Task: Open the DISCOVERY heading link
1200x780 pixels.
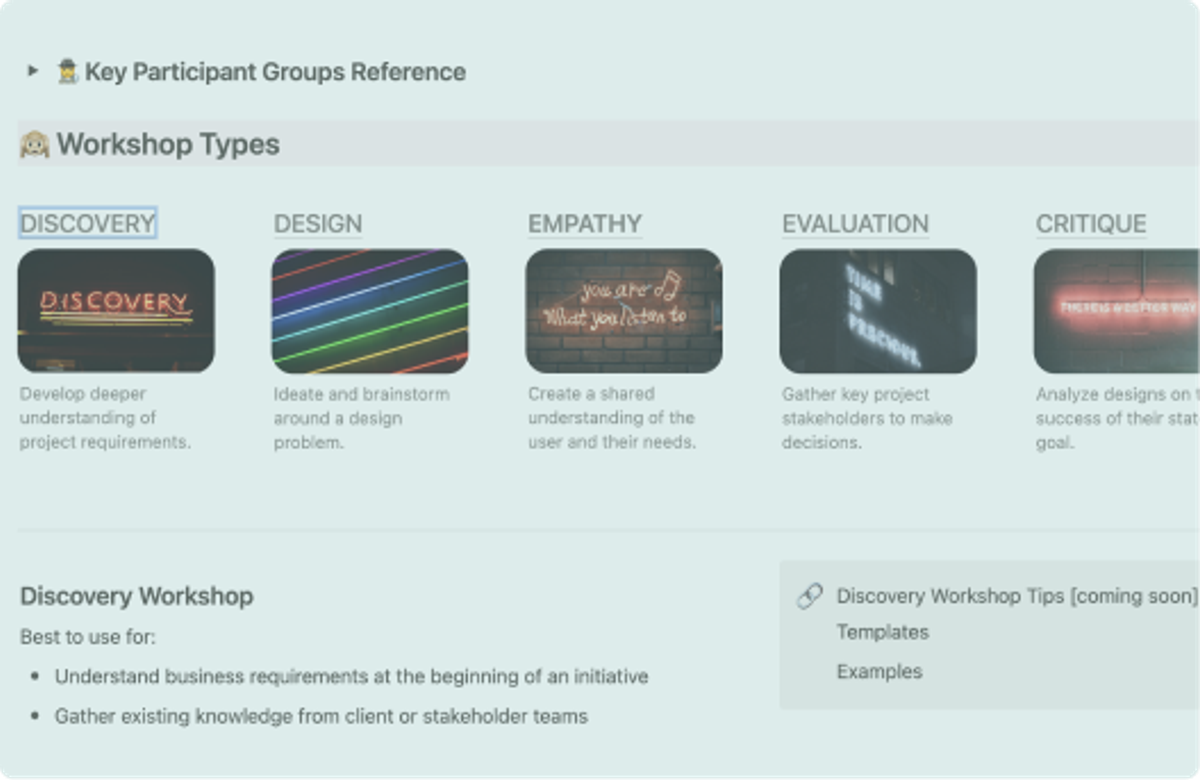Action: click(88, 223)
